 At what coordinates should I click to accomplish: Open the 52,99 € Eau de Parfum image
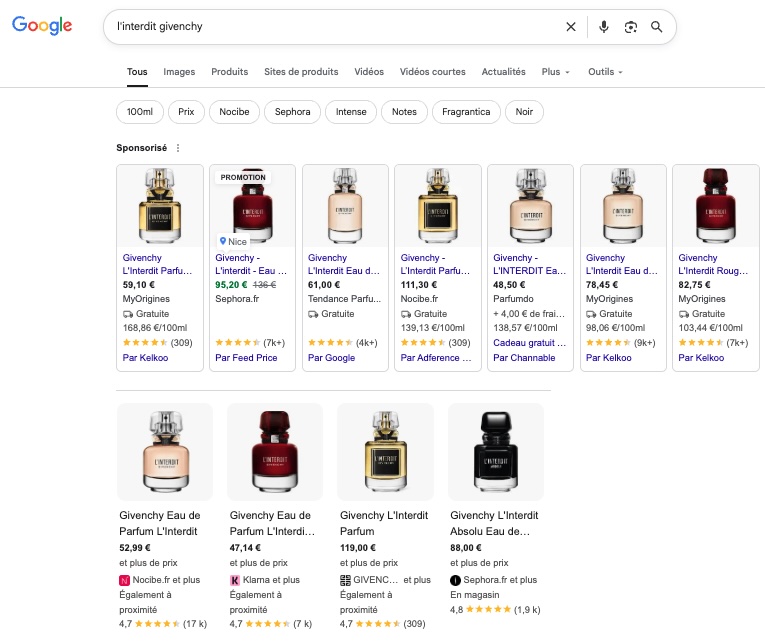[165, 452]
